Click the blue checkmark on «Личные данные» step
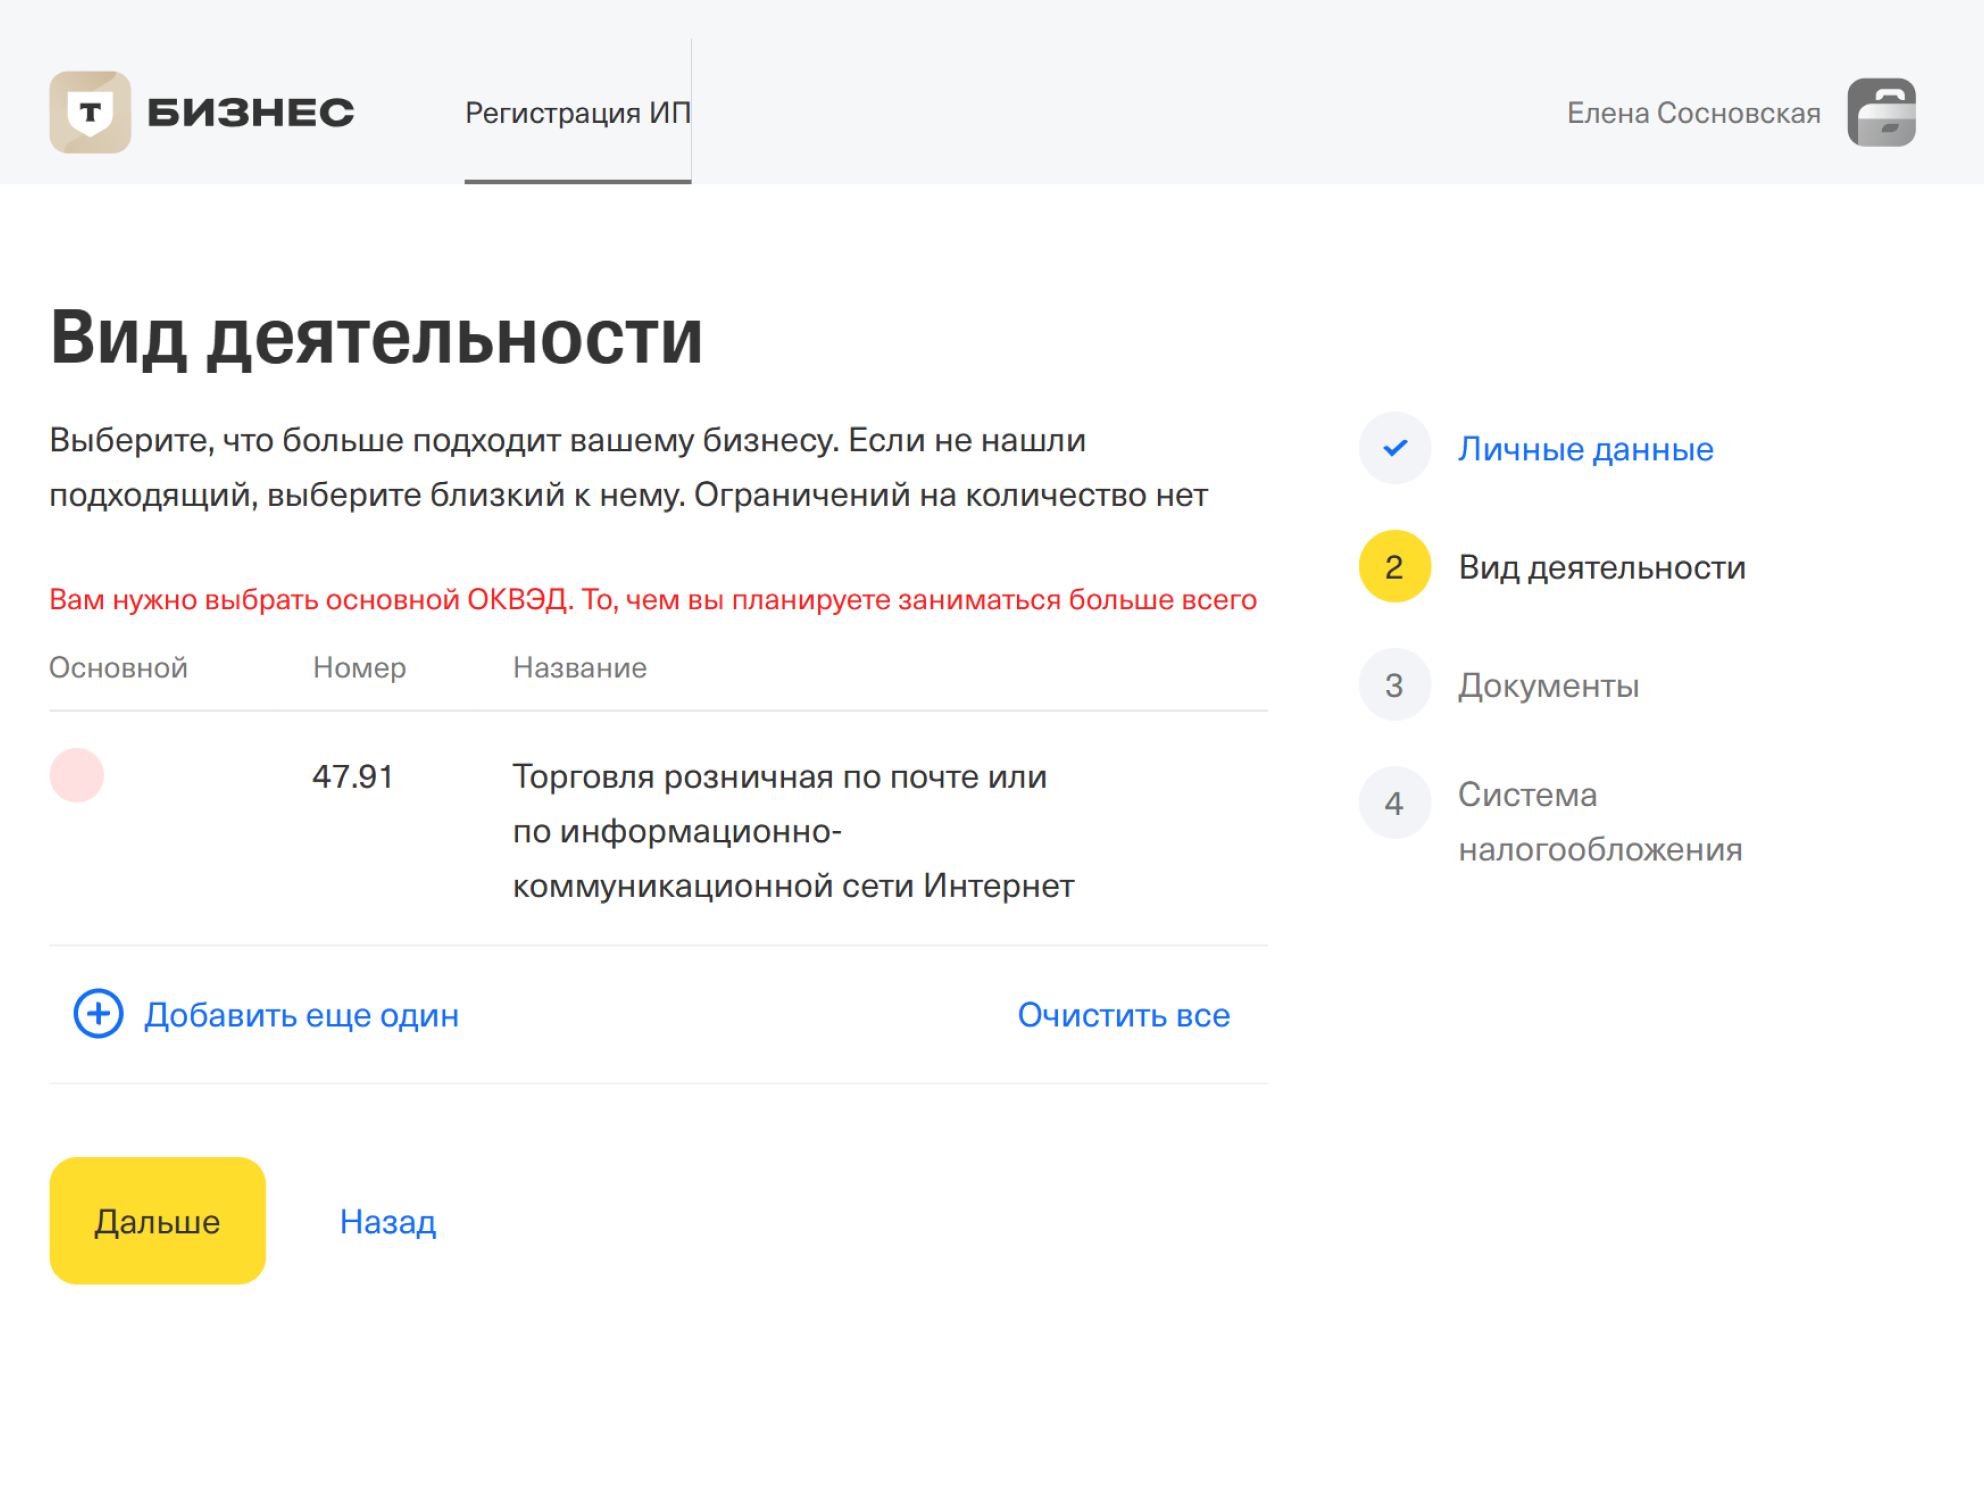 click(x=1394, y=448)
